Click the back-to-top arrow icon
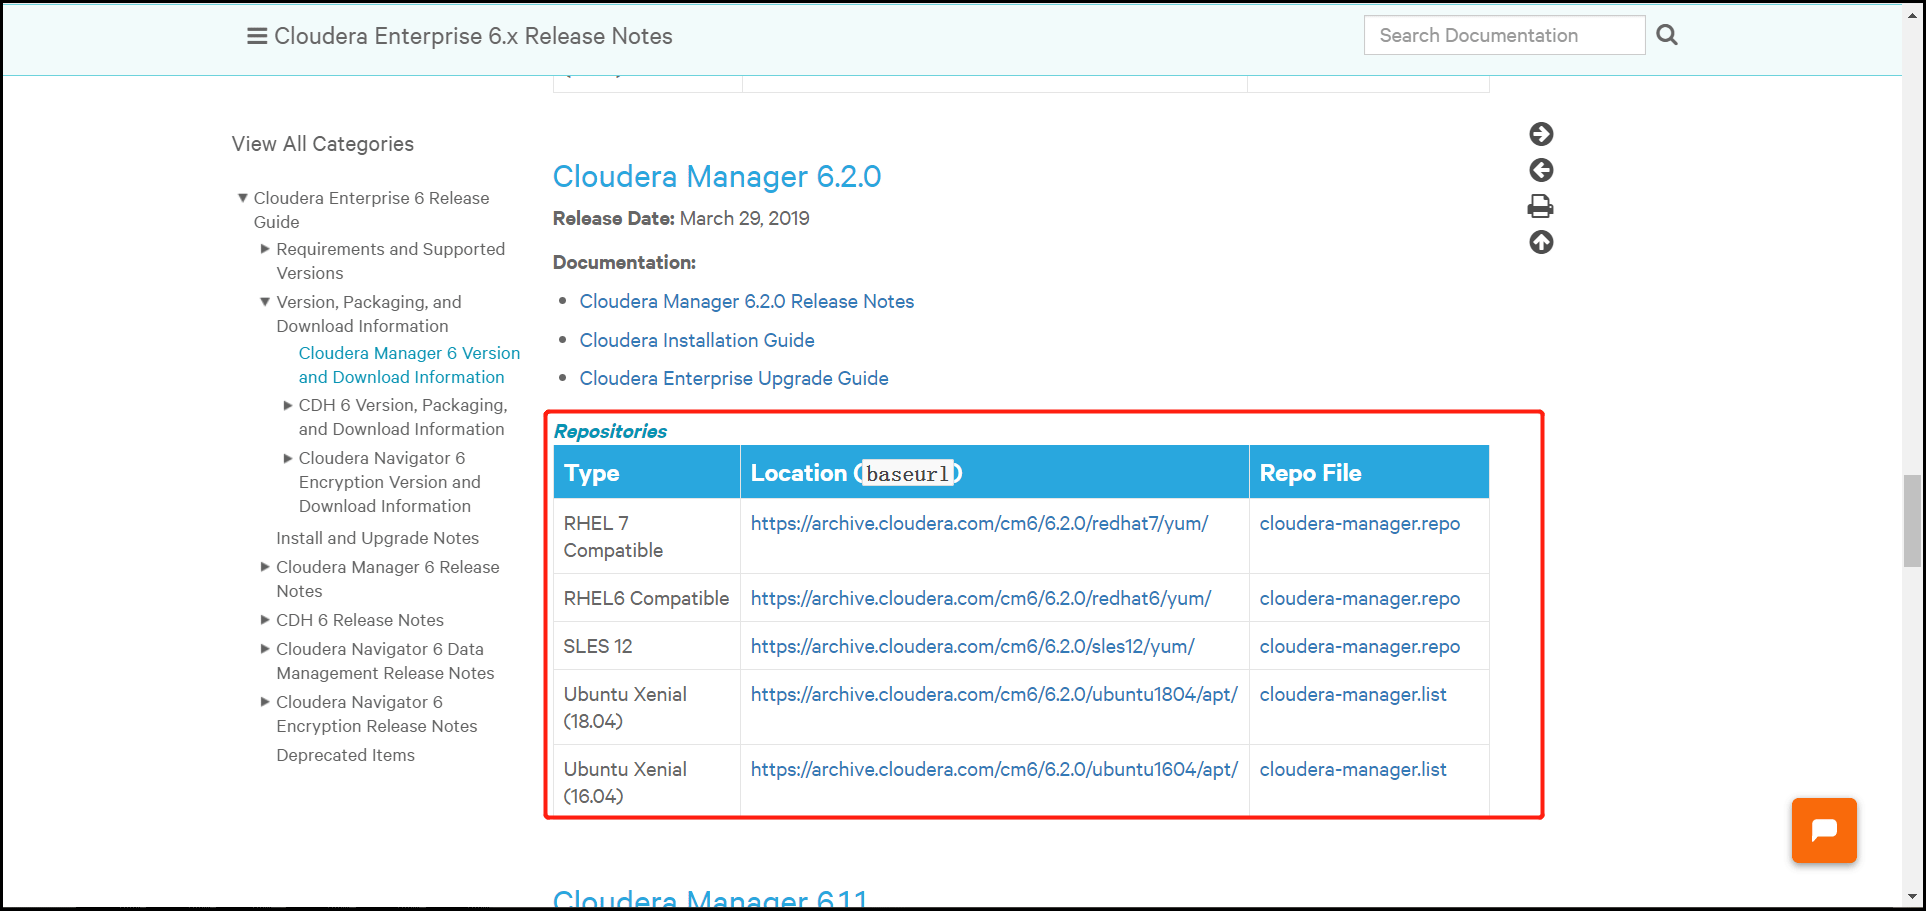This screenshot has height=913, width=1927. coord(1541,242)
